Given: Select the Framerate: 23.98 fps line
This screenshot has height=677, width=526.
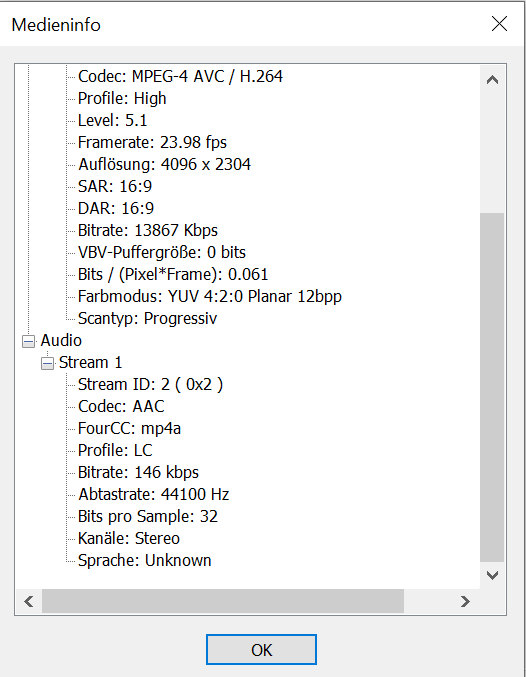Looking at the screenshot, I should click(x=152, y=142).
